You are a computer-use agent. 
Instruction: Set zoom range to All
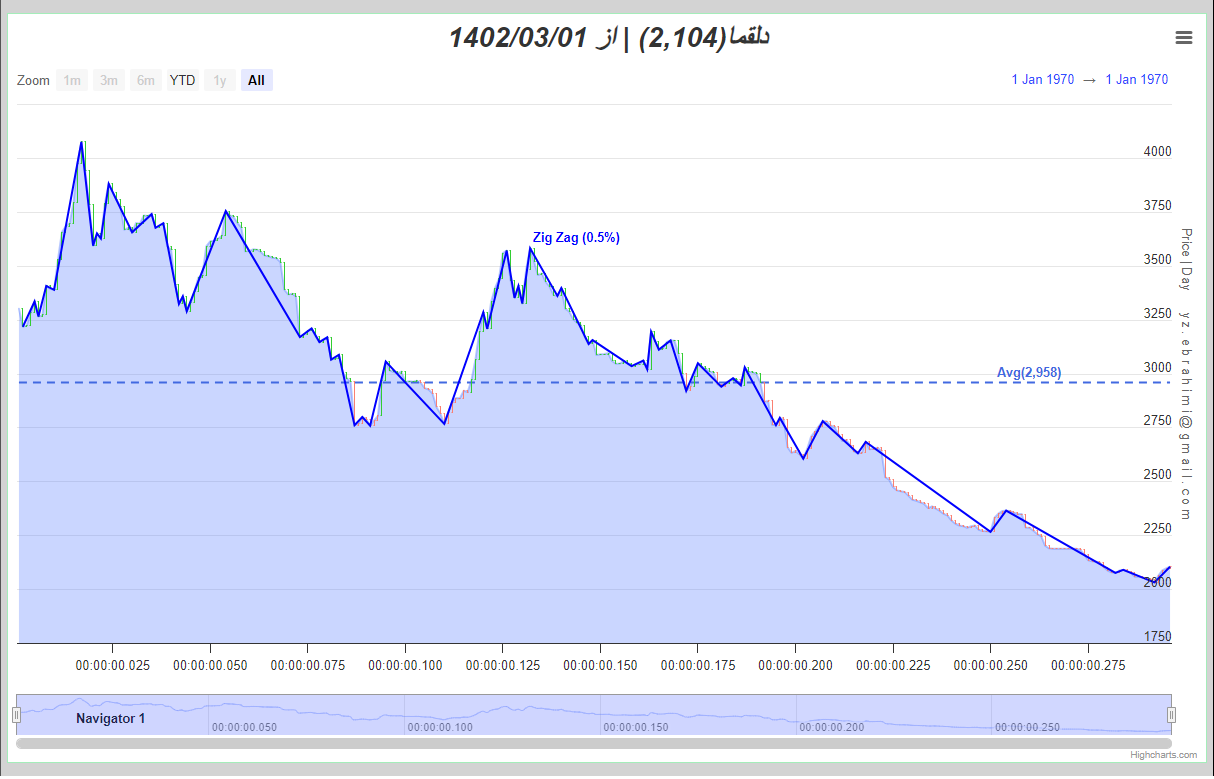[x=257, y=80]
